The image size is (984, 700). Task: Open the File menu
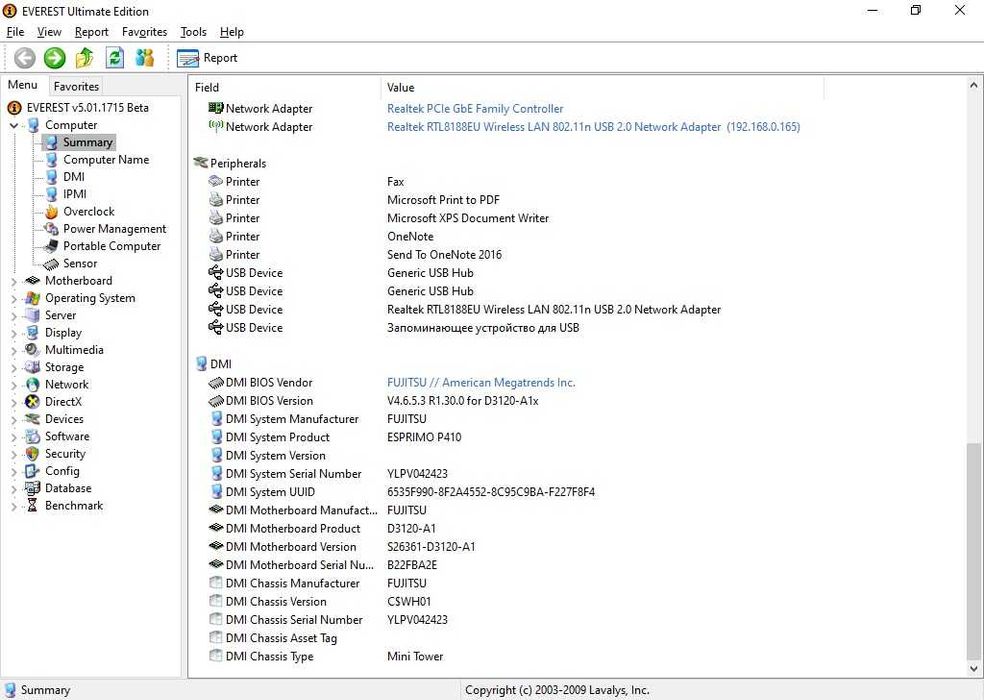pos(15,32)
